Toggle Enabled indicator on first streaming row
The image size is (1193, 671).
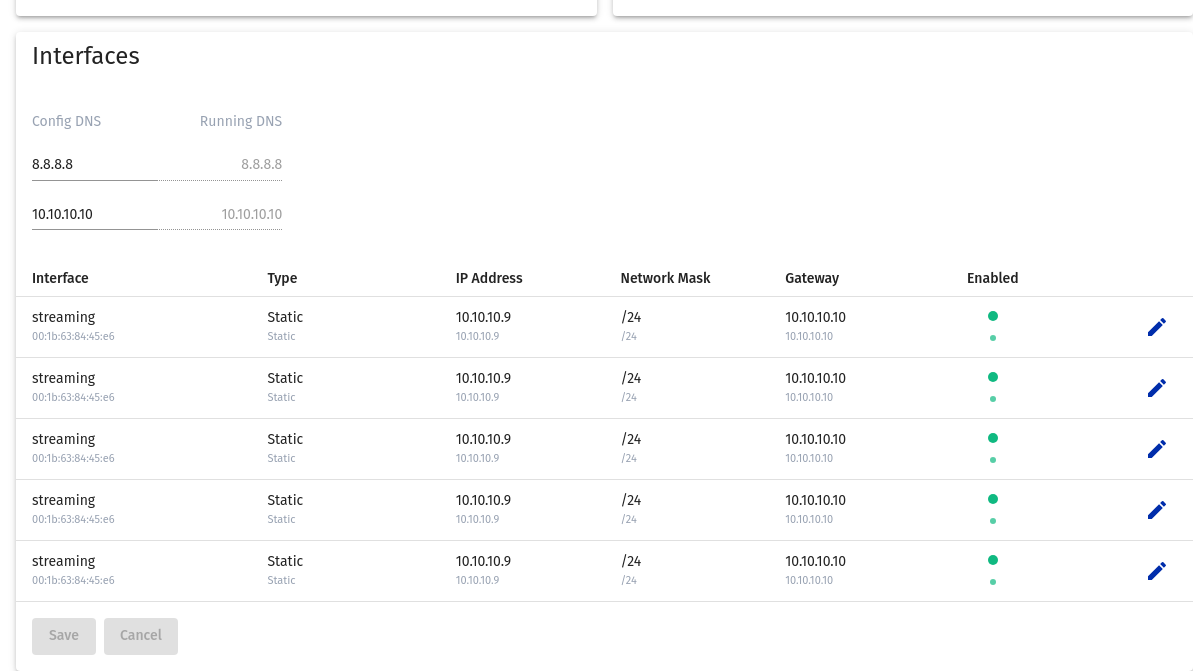(x=992, y=315)
